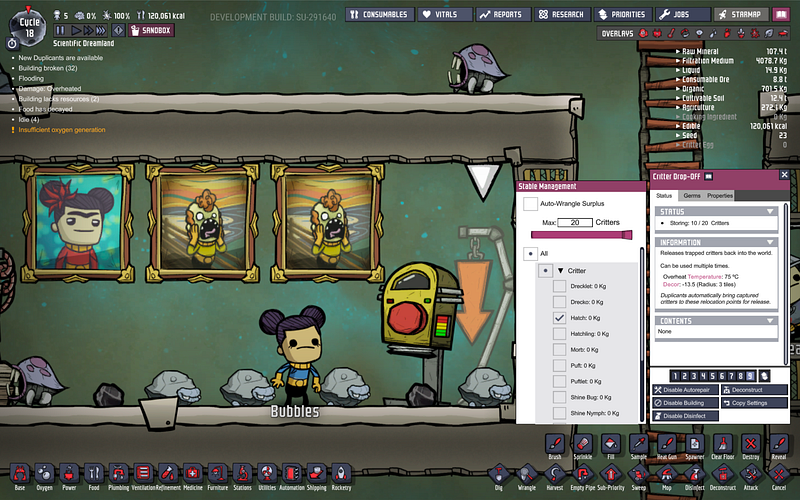The width and height of the screenshot is (800, 500).
Task: Switch to the Germs tab
Action: pos(691,195)
